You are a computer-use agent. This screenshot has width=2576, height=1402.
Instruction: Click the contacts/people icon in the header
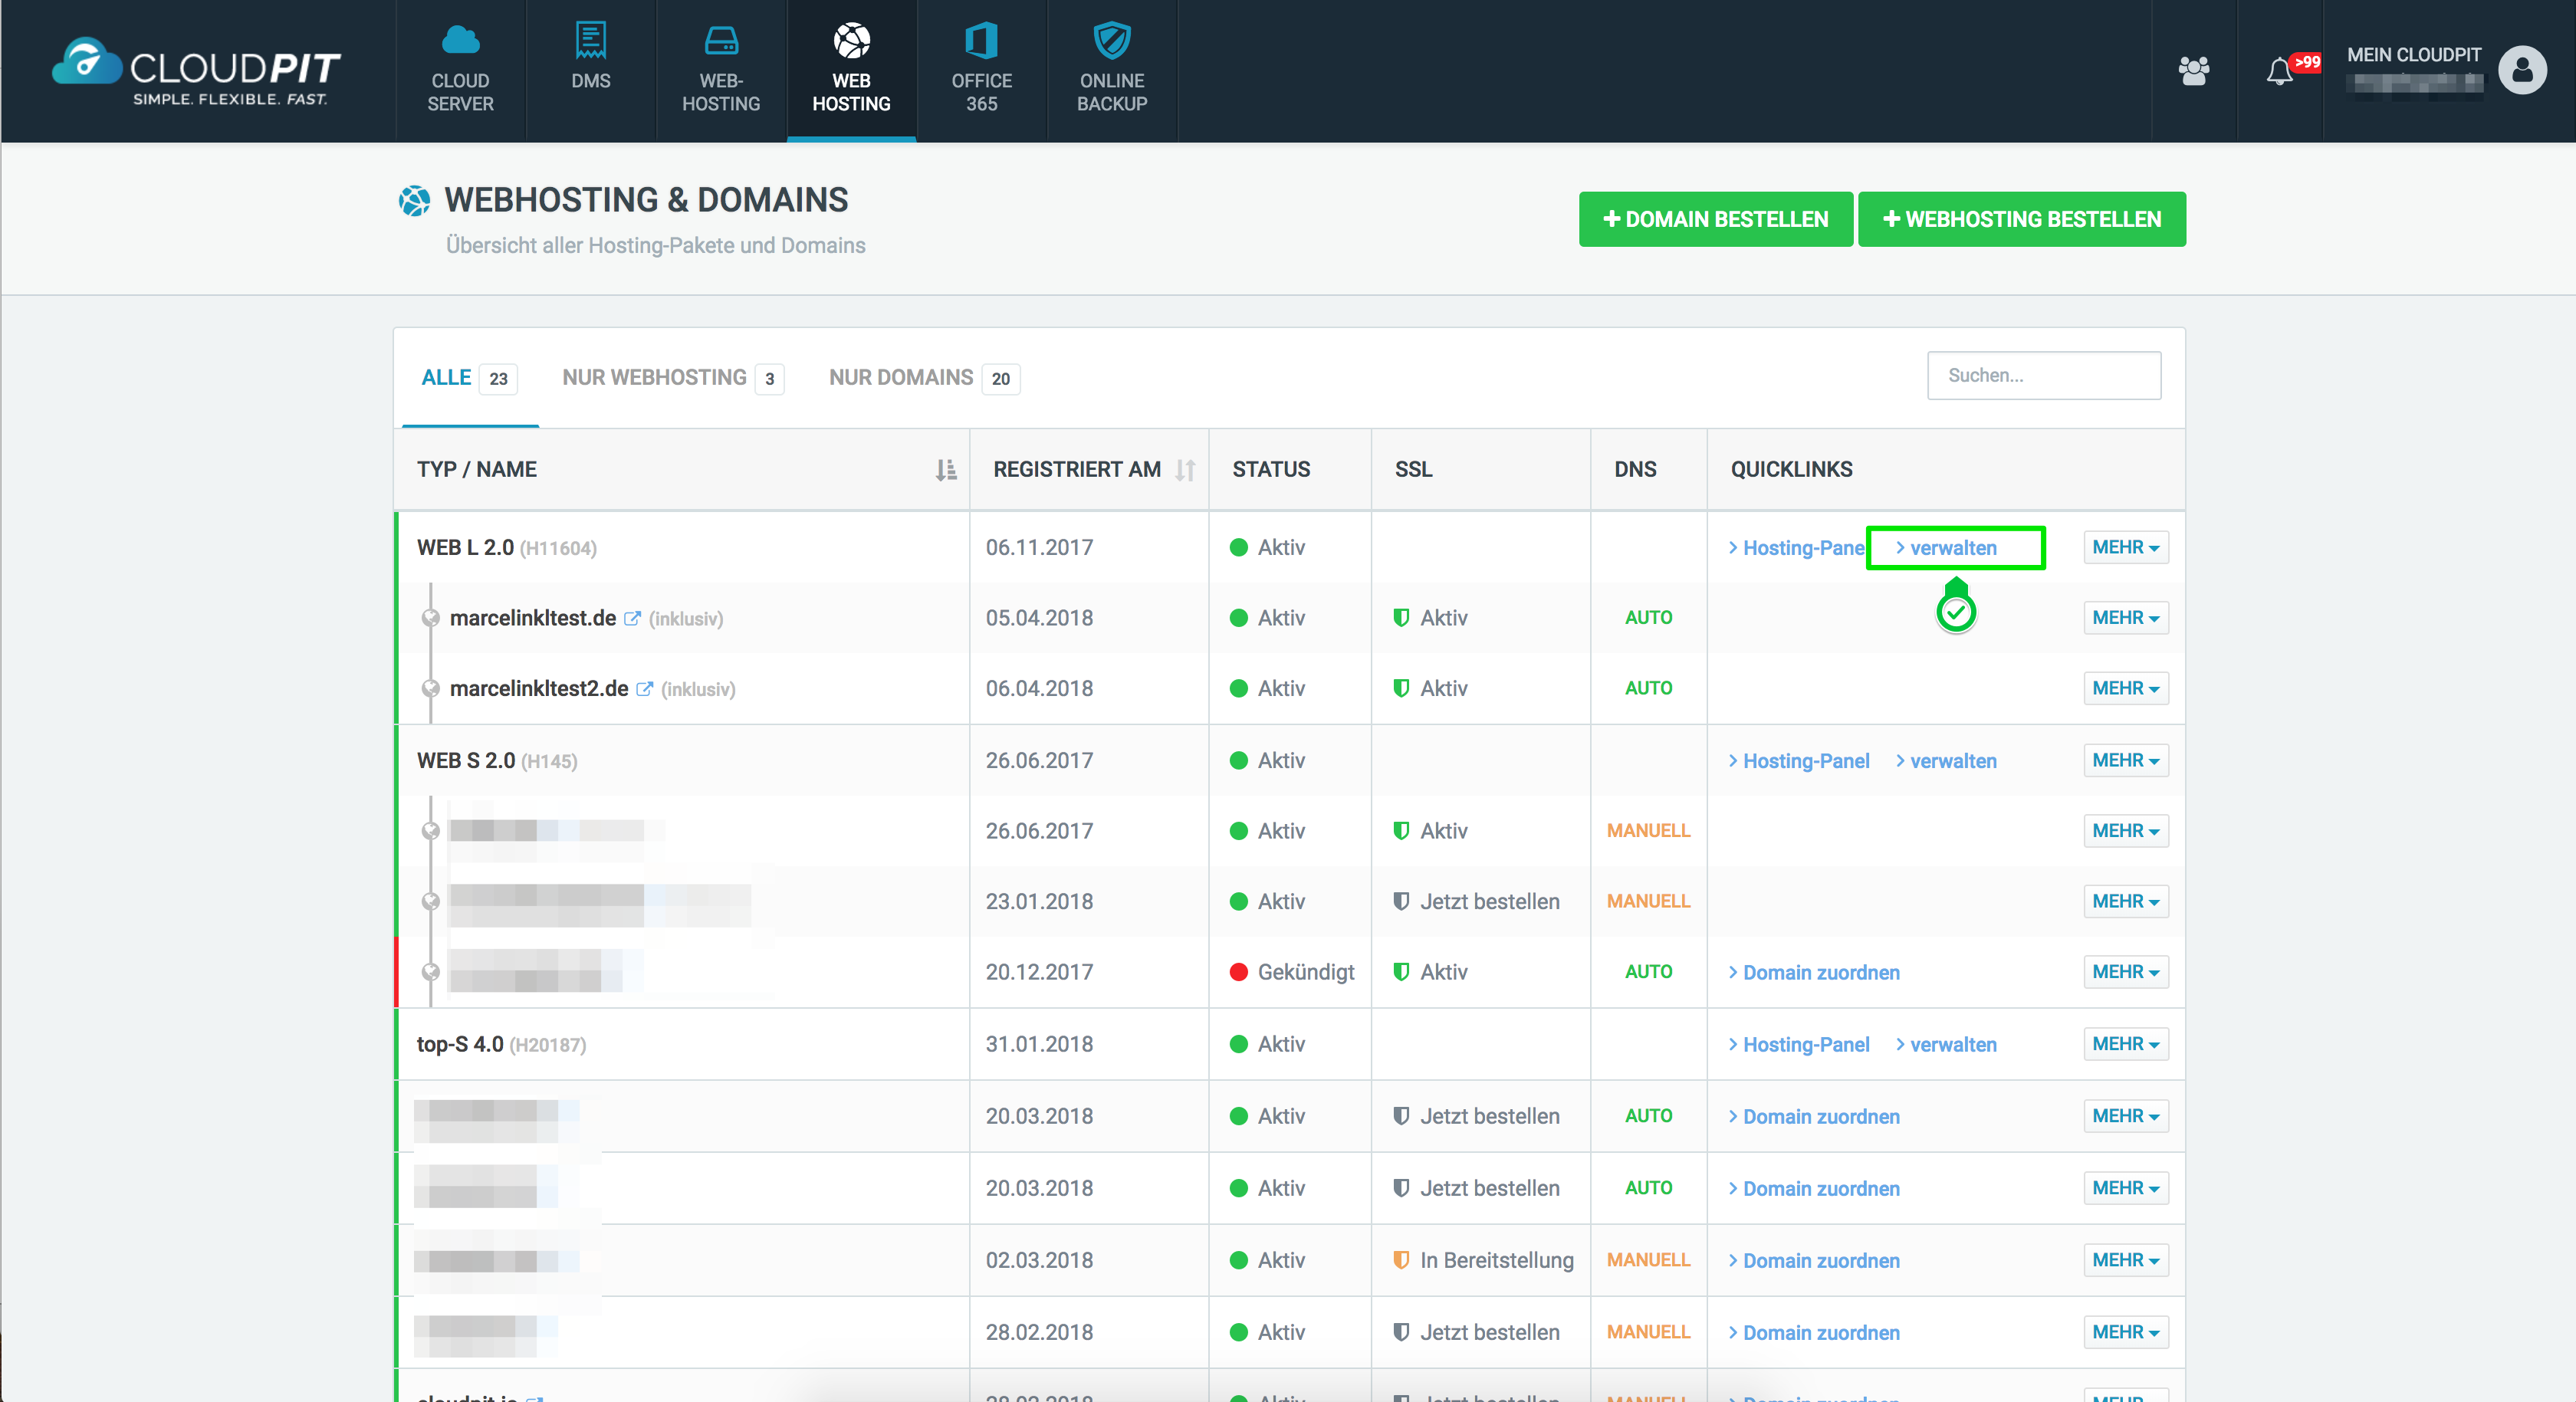pos(2193,70)
